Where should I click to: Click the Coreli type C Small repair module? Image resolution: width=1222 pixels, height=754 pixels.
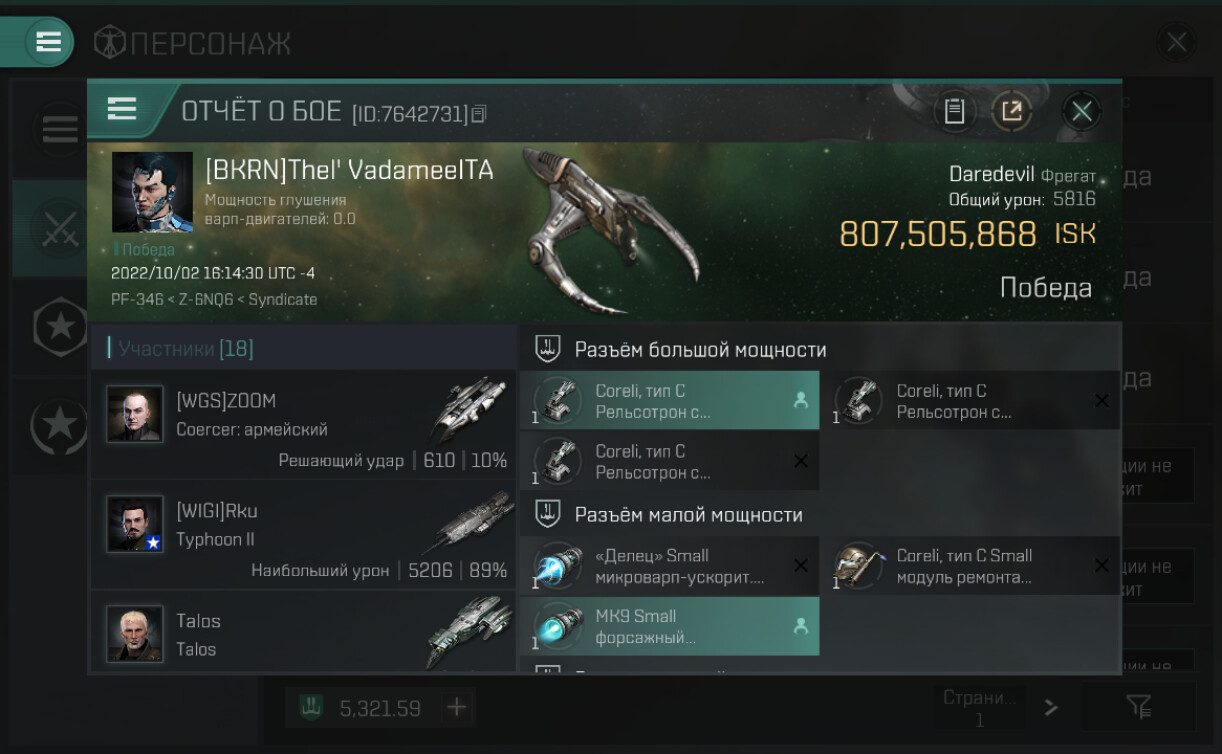point(970,566)
